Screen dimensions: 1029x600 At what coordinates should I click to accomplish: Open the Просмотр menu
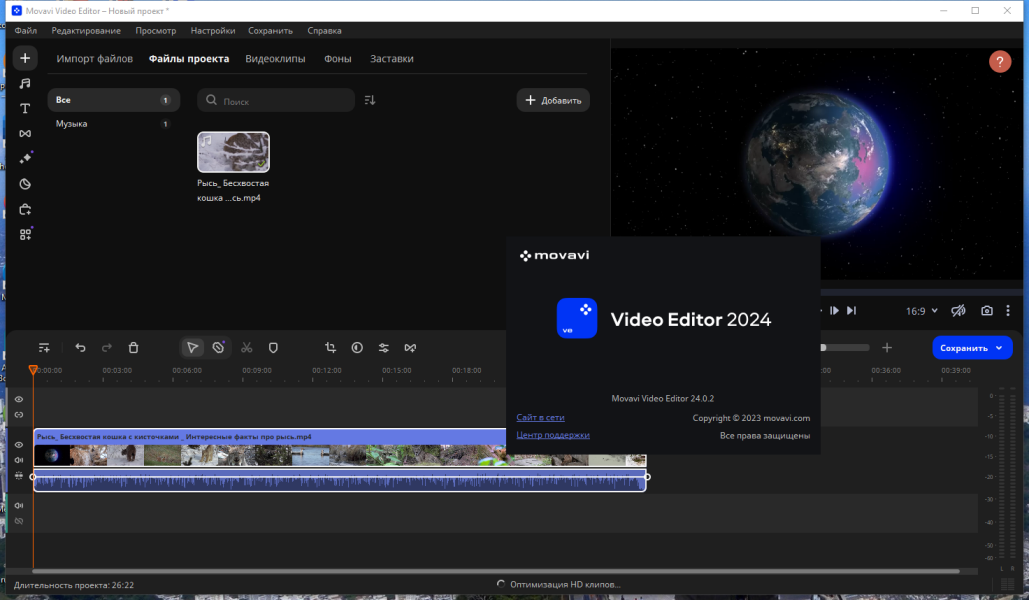[x=156, y=31]
